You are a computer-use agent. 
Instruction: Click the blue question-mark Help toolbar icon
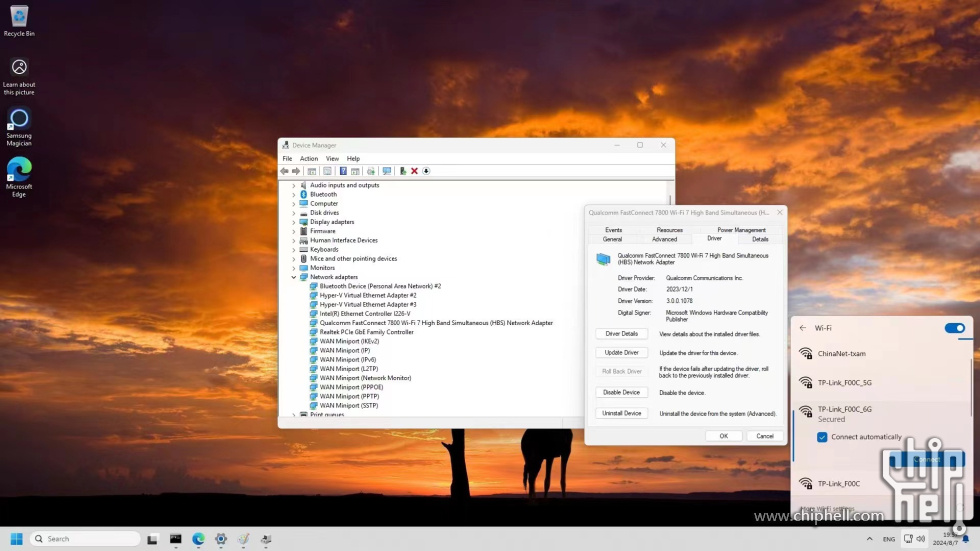343,171
